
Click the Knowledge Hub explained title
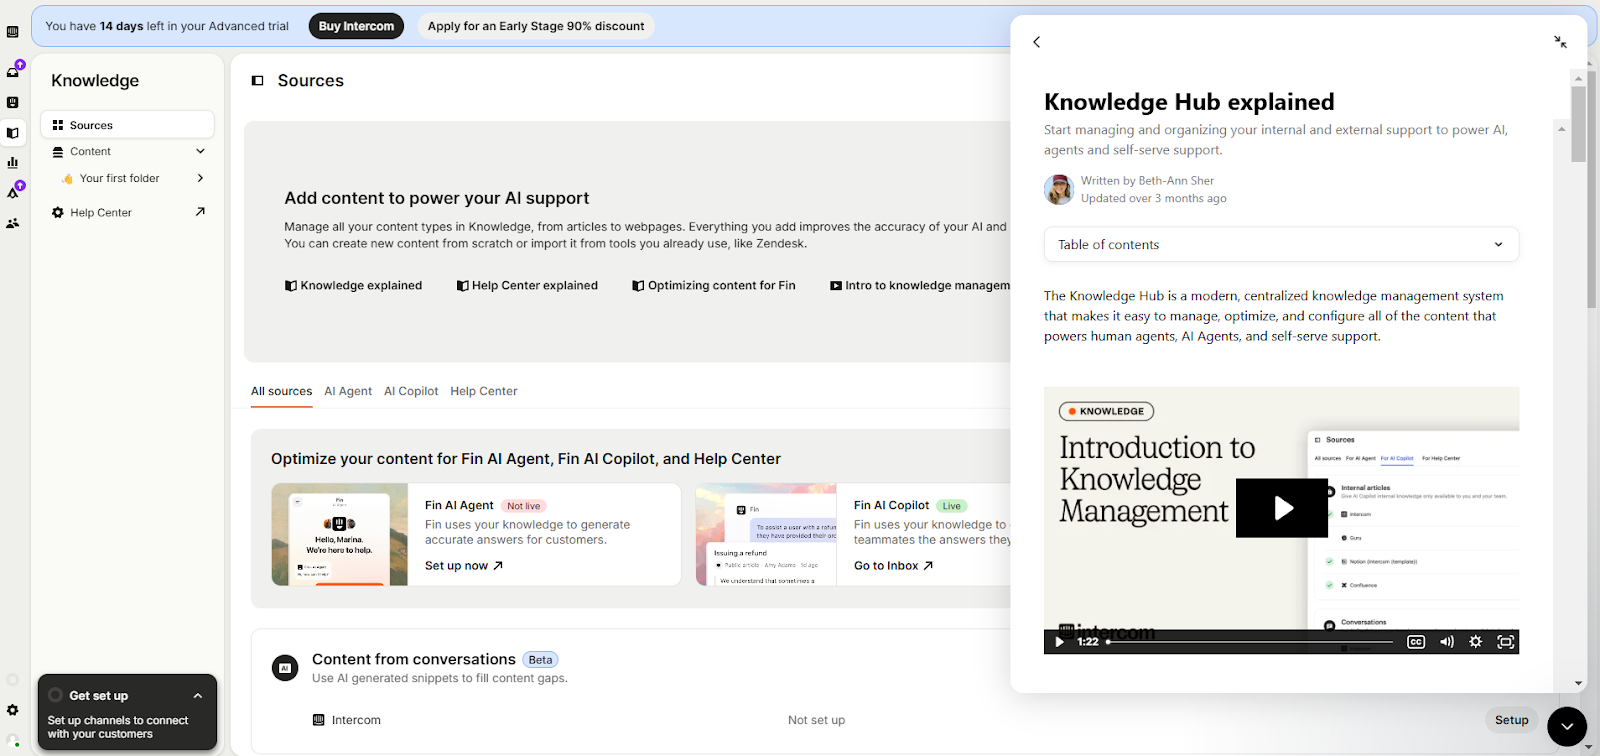[x=1189, y=102]
